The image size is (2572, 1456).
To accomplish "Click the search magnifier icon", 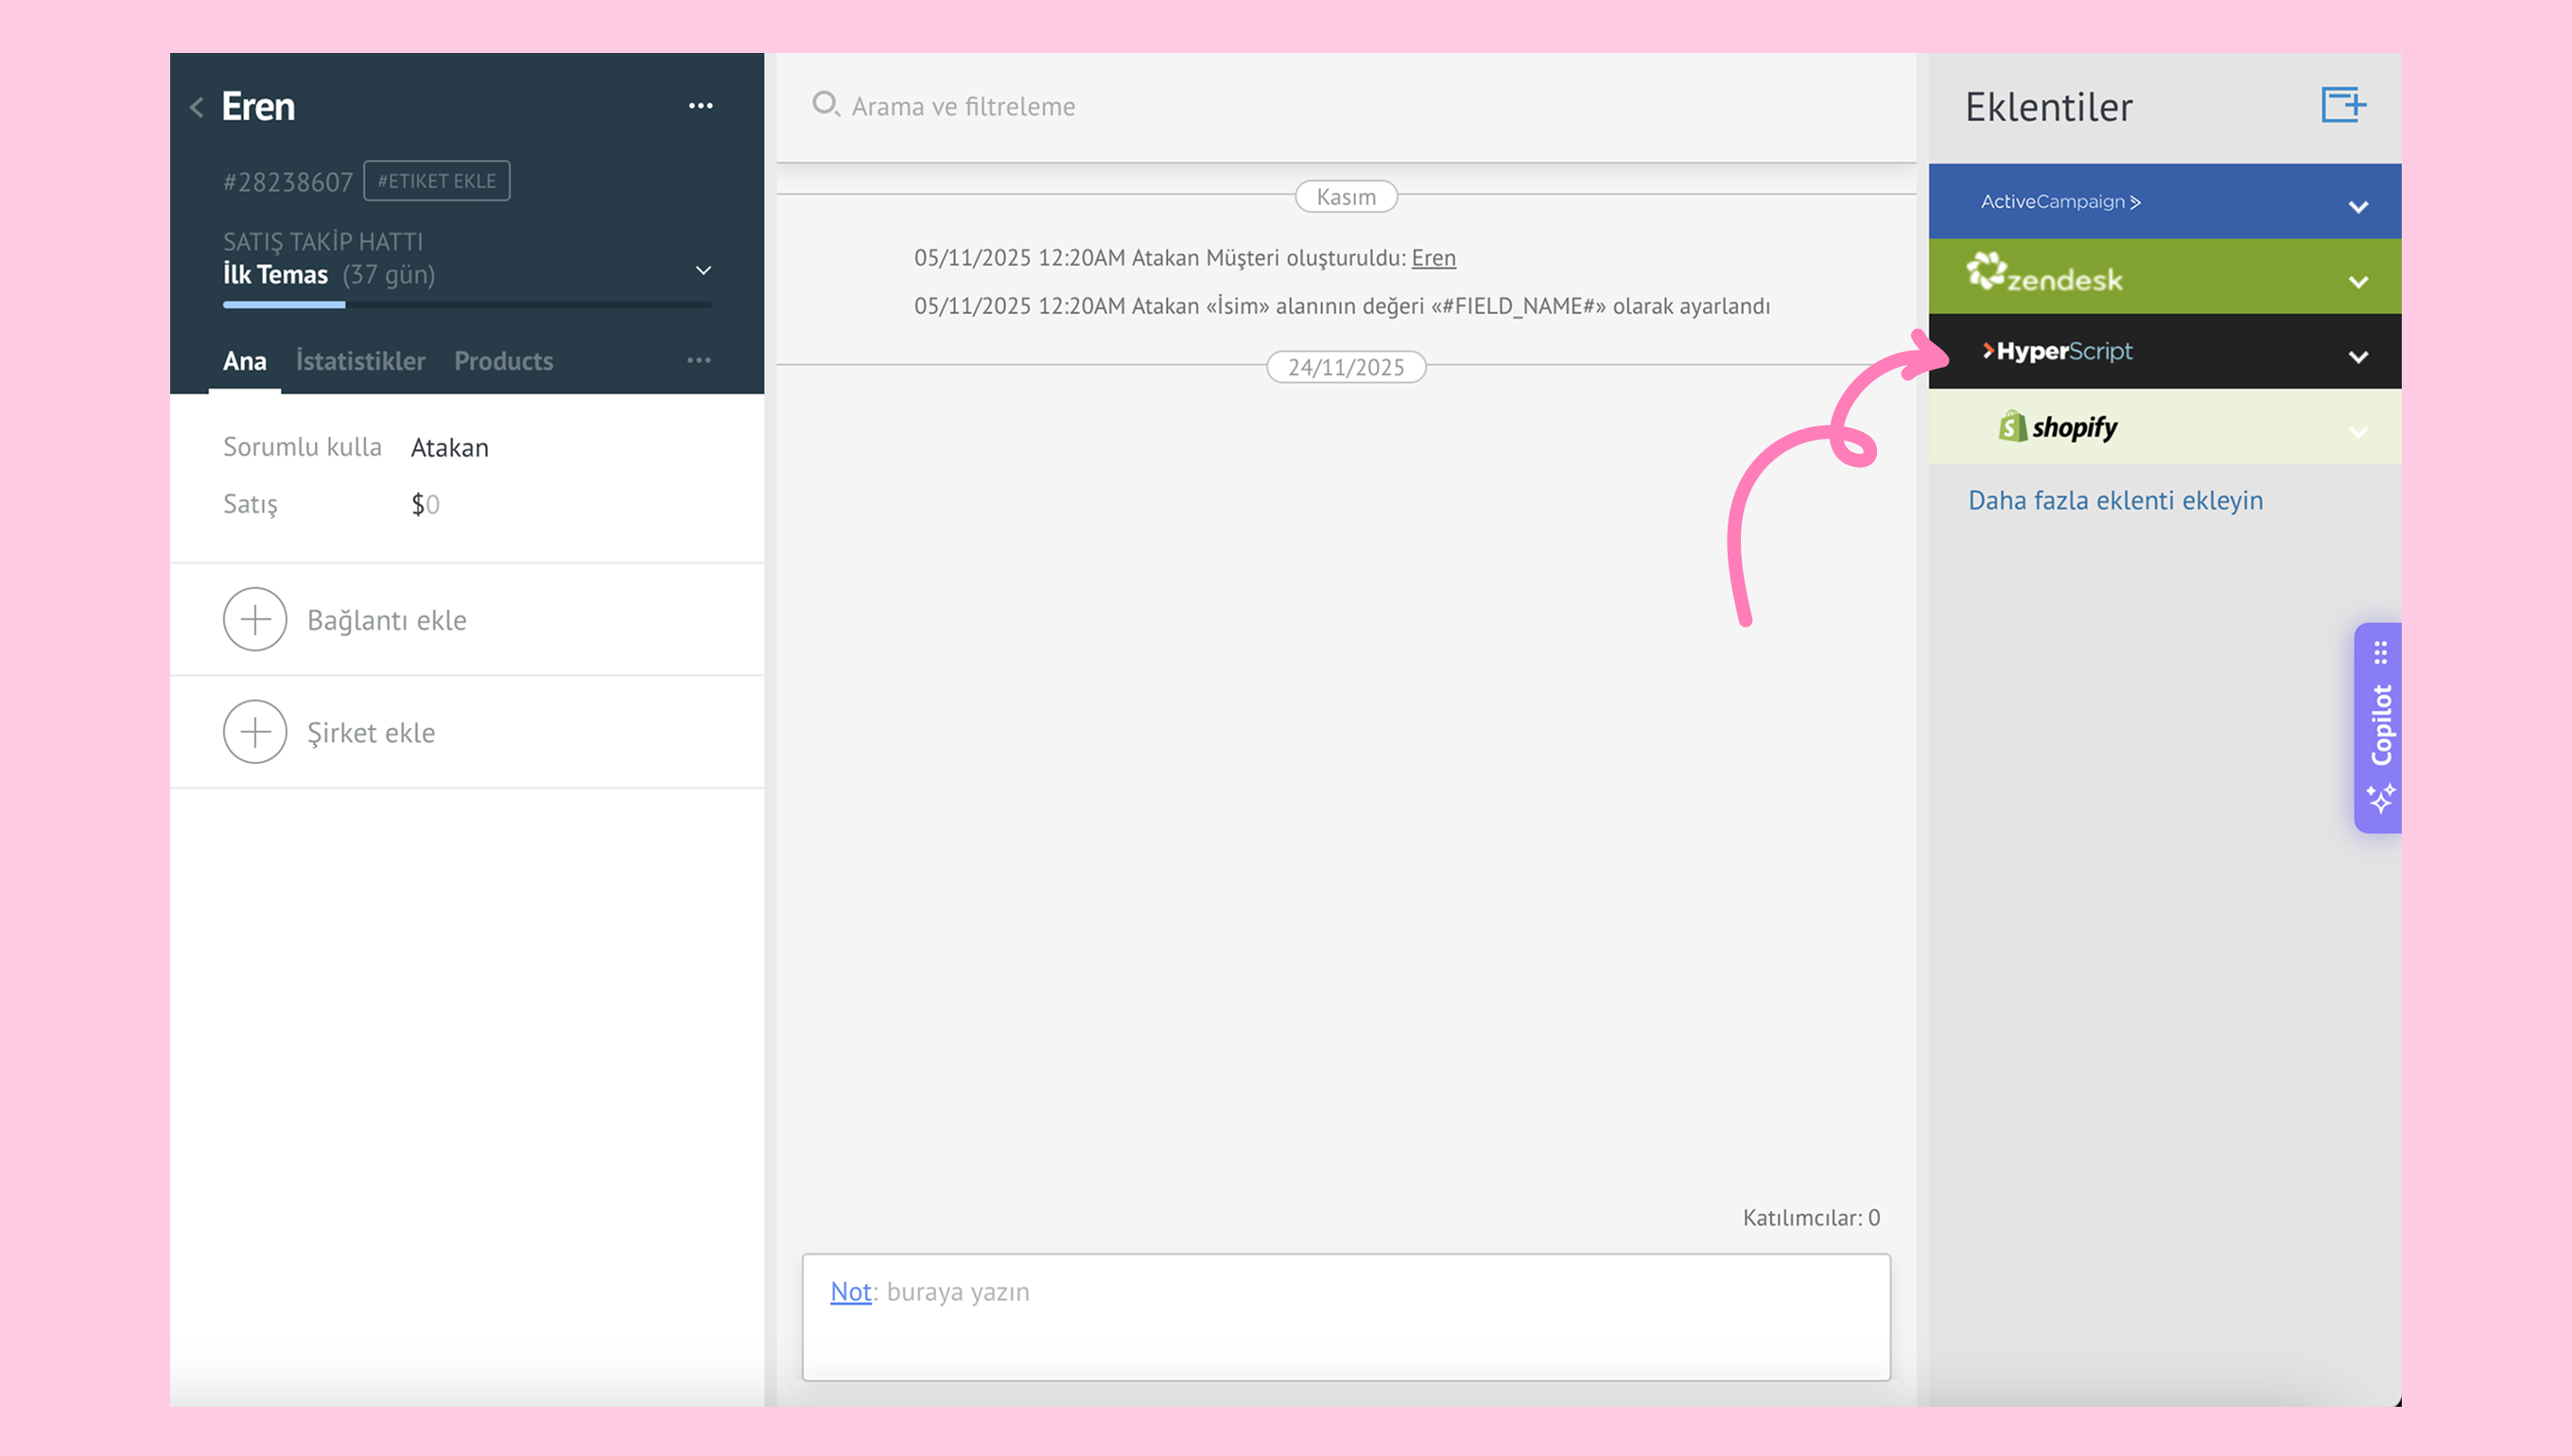I will 825,104.
